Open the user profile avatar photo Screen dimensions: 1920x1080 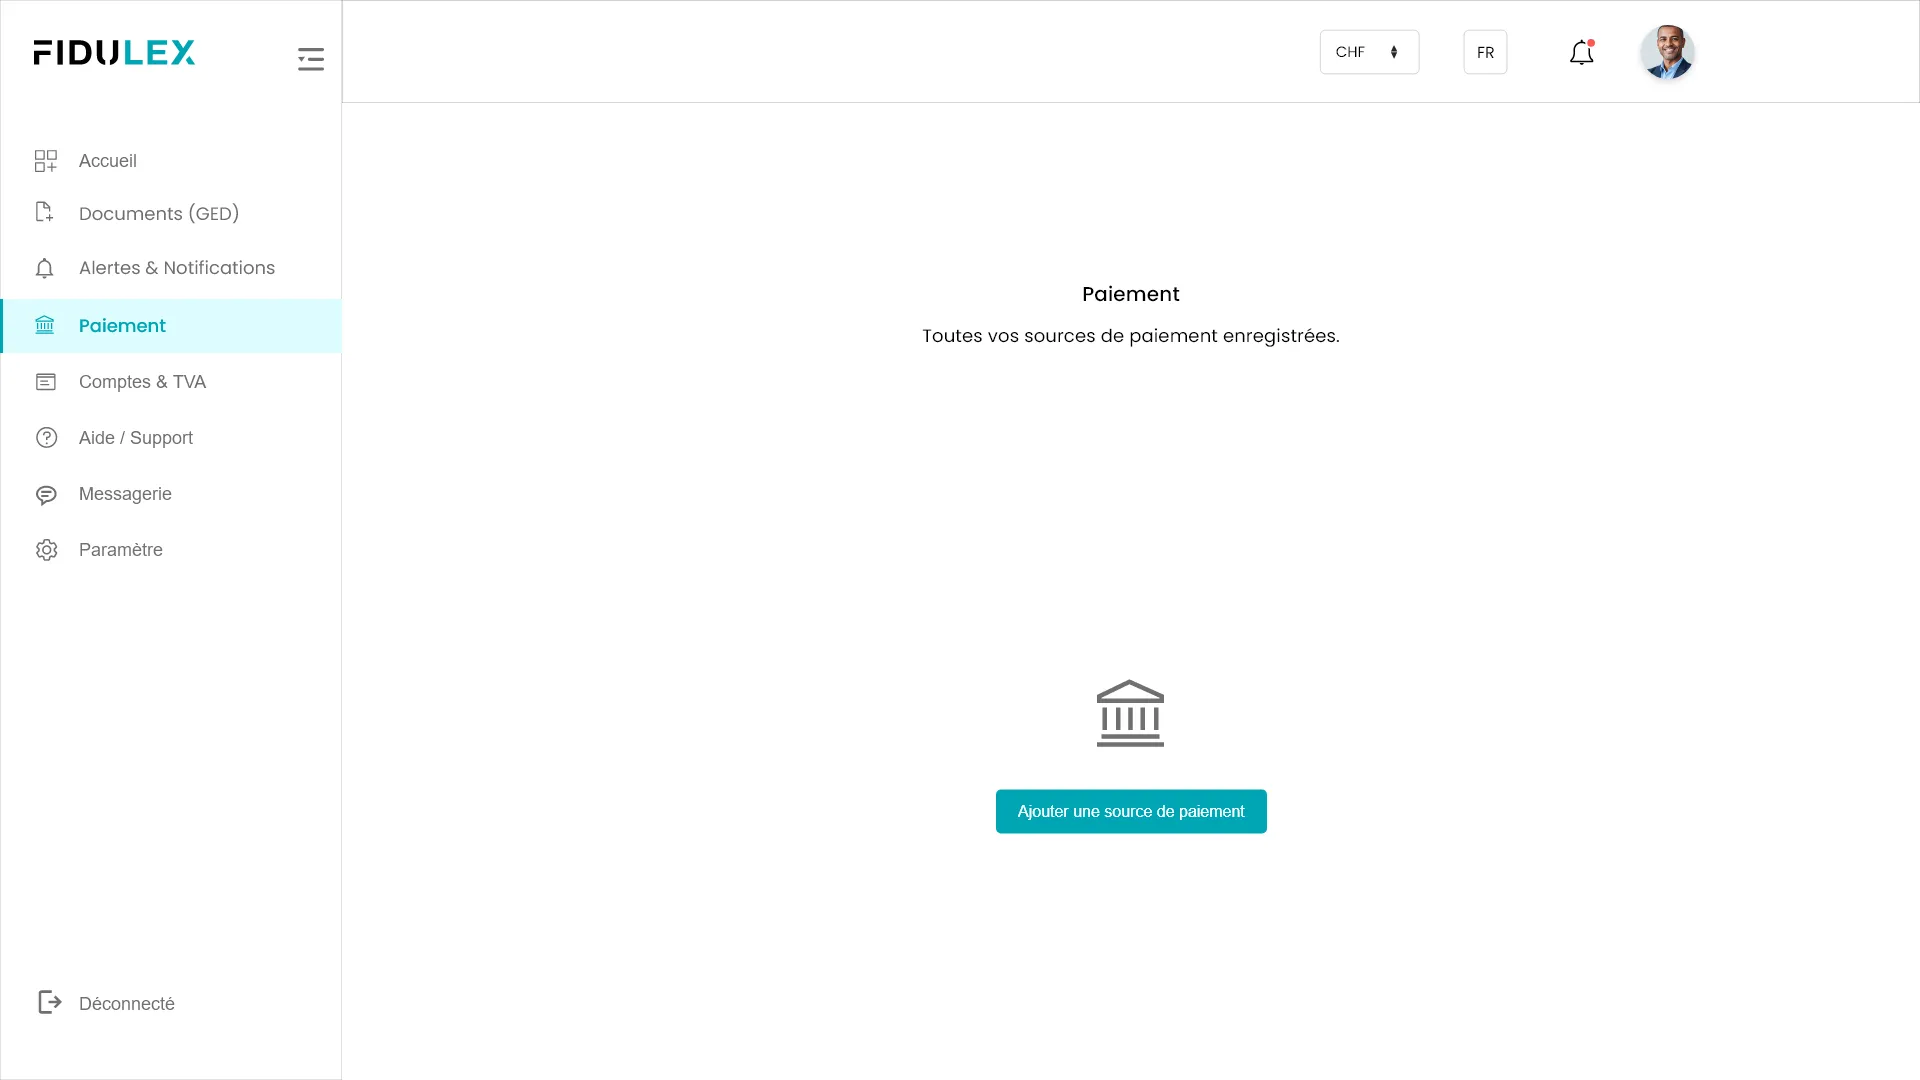tap(1667, 52)
